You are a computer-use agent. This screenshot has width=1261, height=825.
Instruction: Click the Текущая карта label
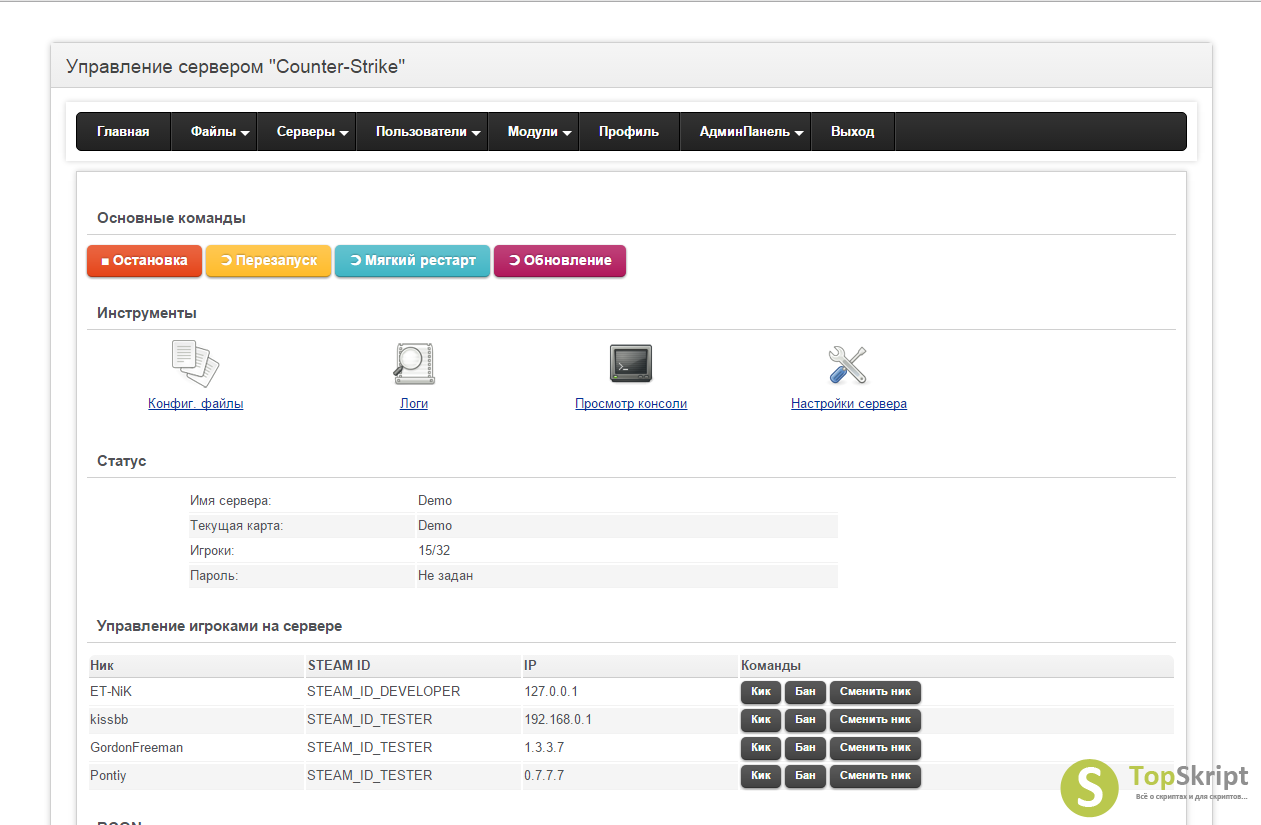point(237,526)
